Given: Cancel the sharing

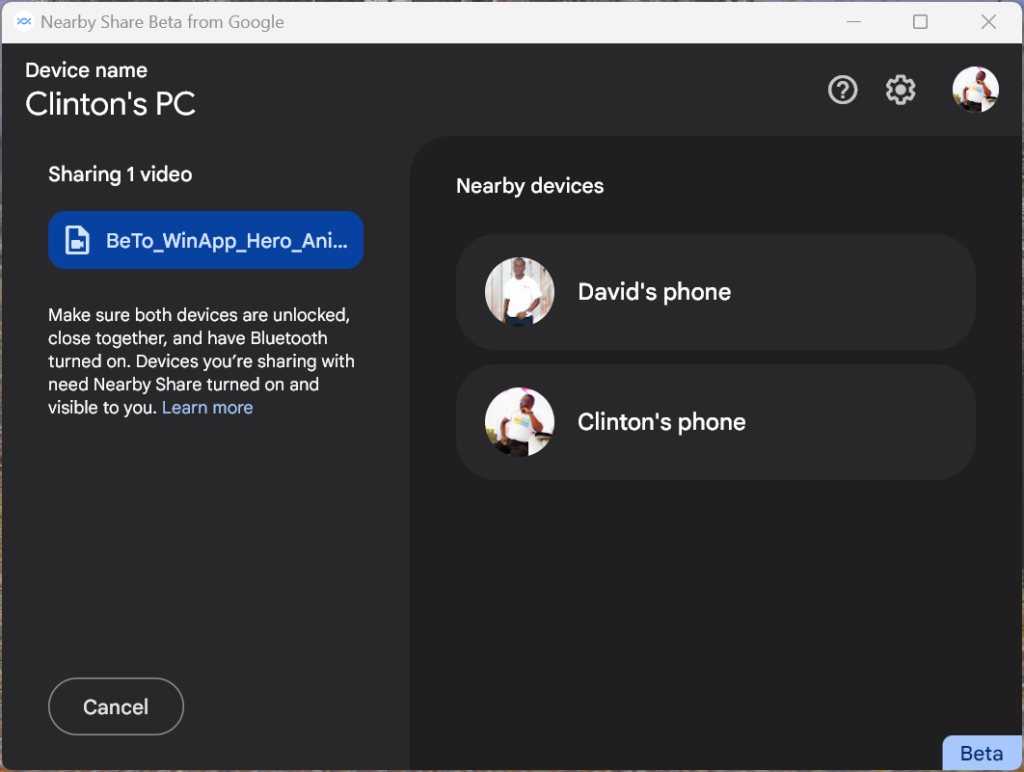Looking at the screenshot, I should point(116,706).
